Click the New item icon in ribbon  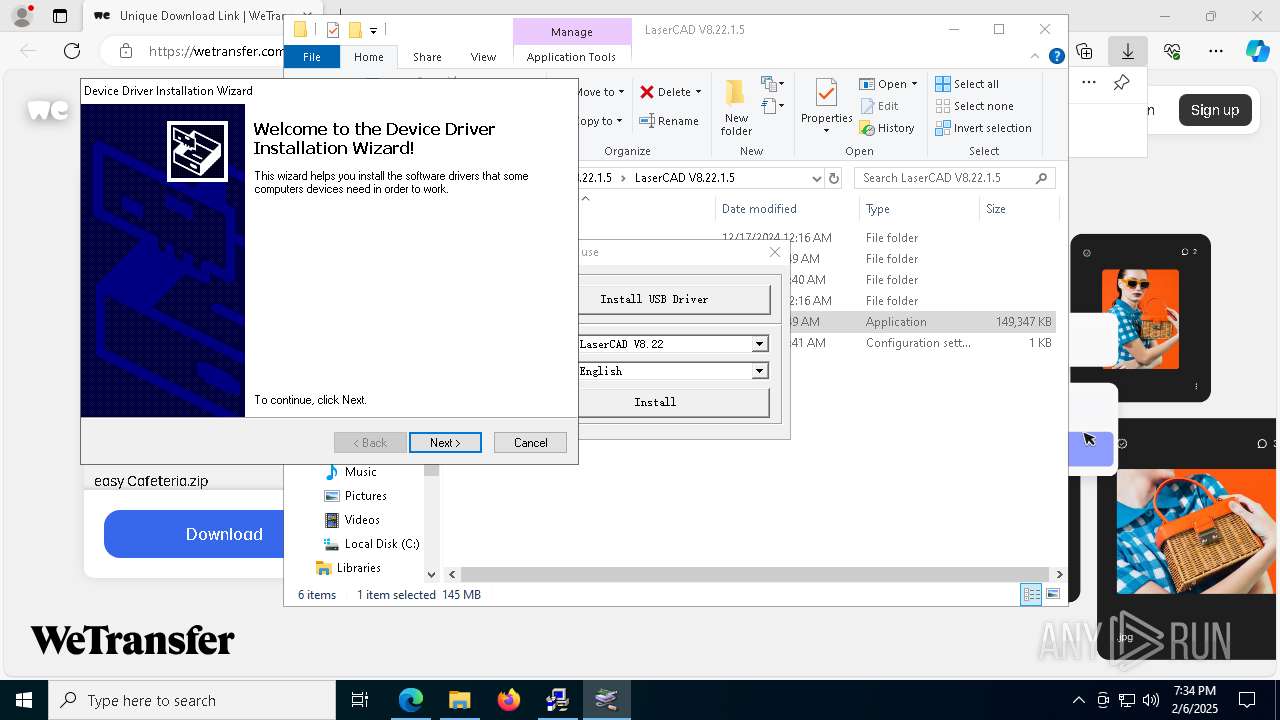point(772,84)
